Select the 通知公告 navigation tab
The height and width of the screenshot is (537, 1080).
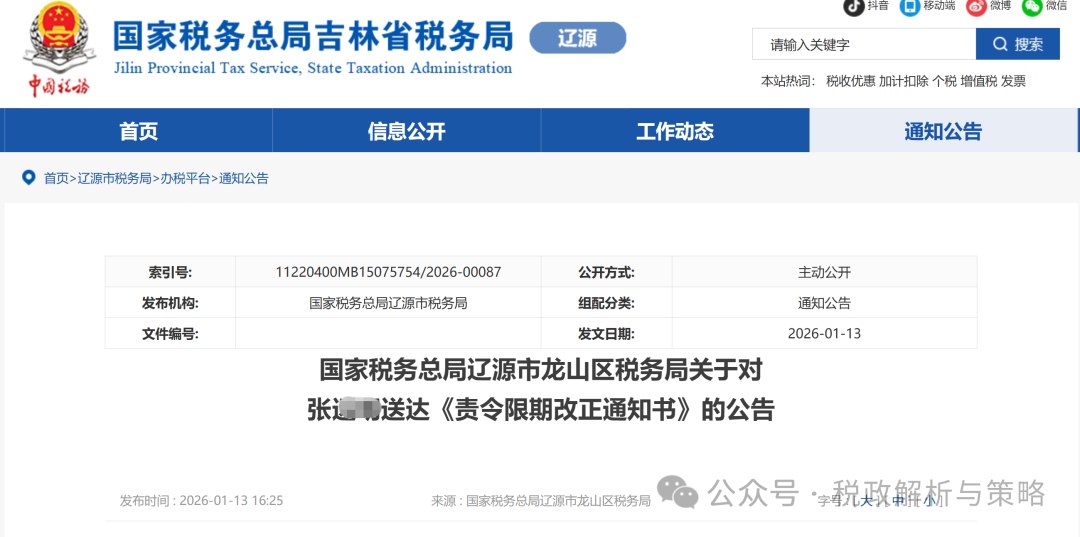pos(943,131)
